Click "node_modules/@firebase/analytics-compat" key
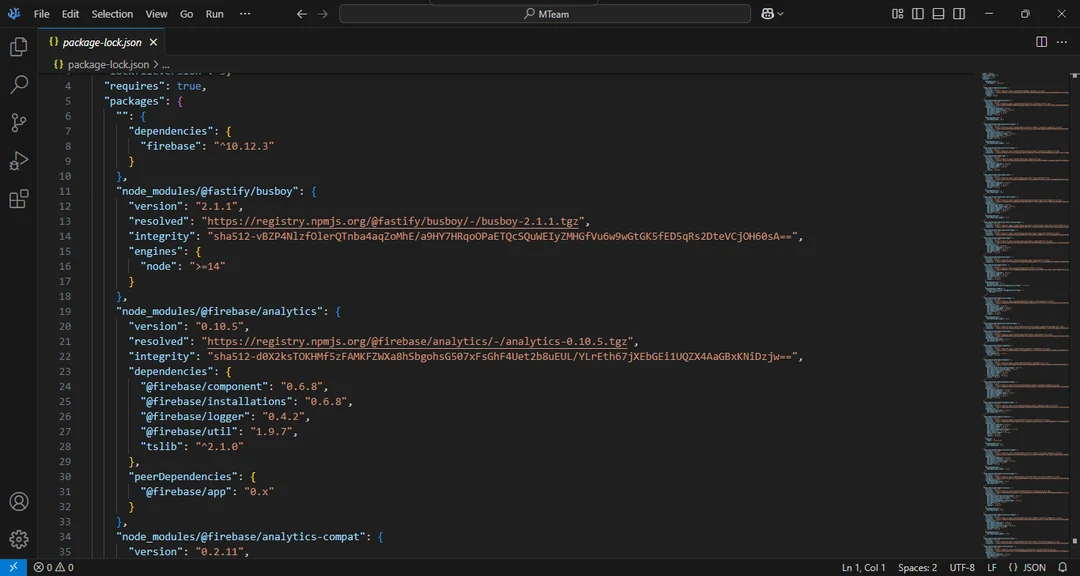 (x=243, y=536)
